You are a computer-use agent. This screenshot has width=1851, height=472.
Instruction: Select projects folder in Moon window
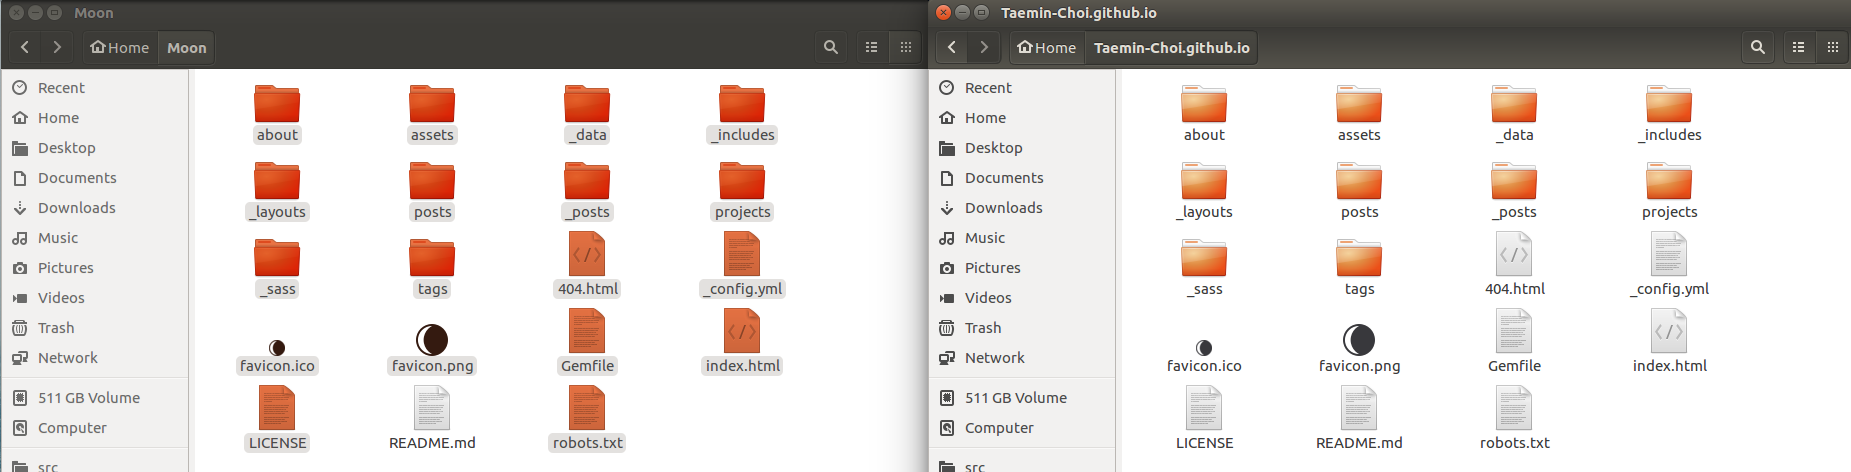pyautogui.click(x=742, y=191)
